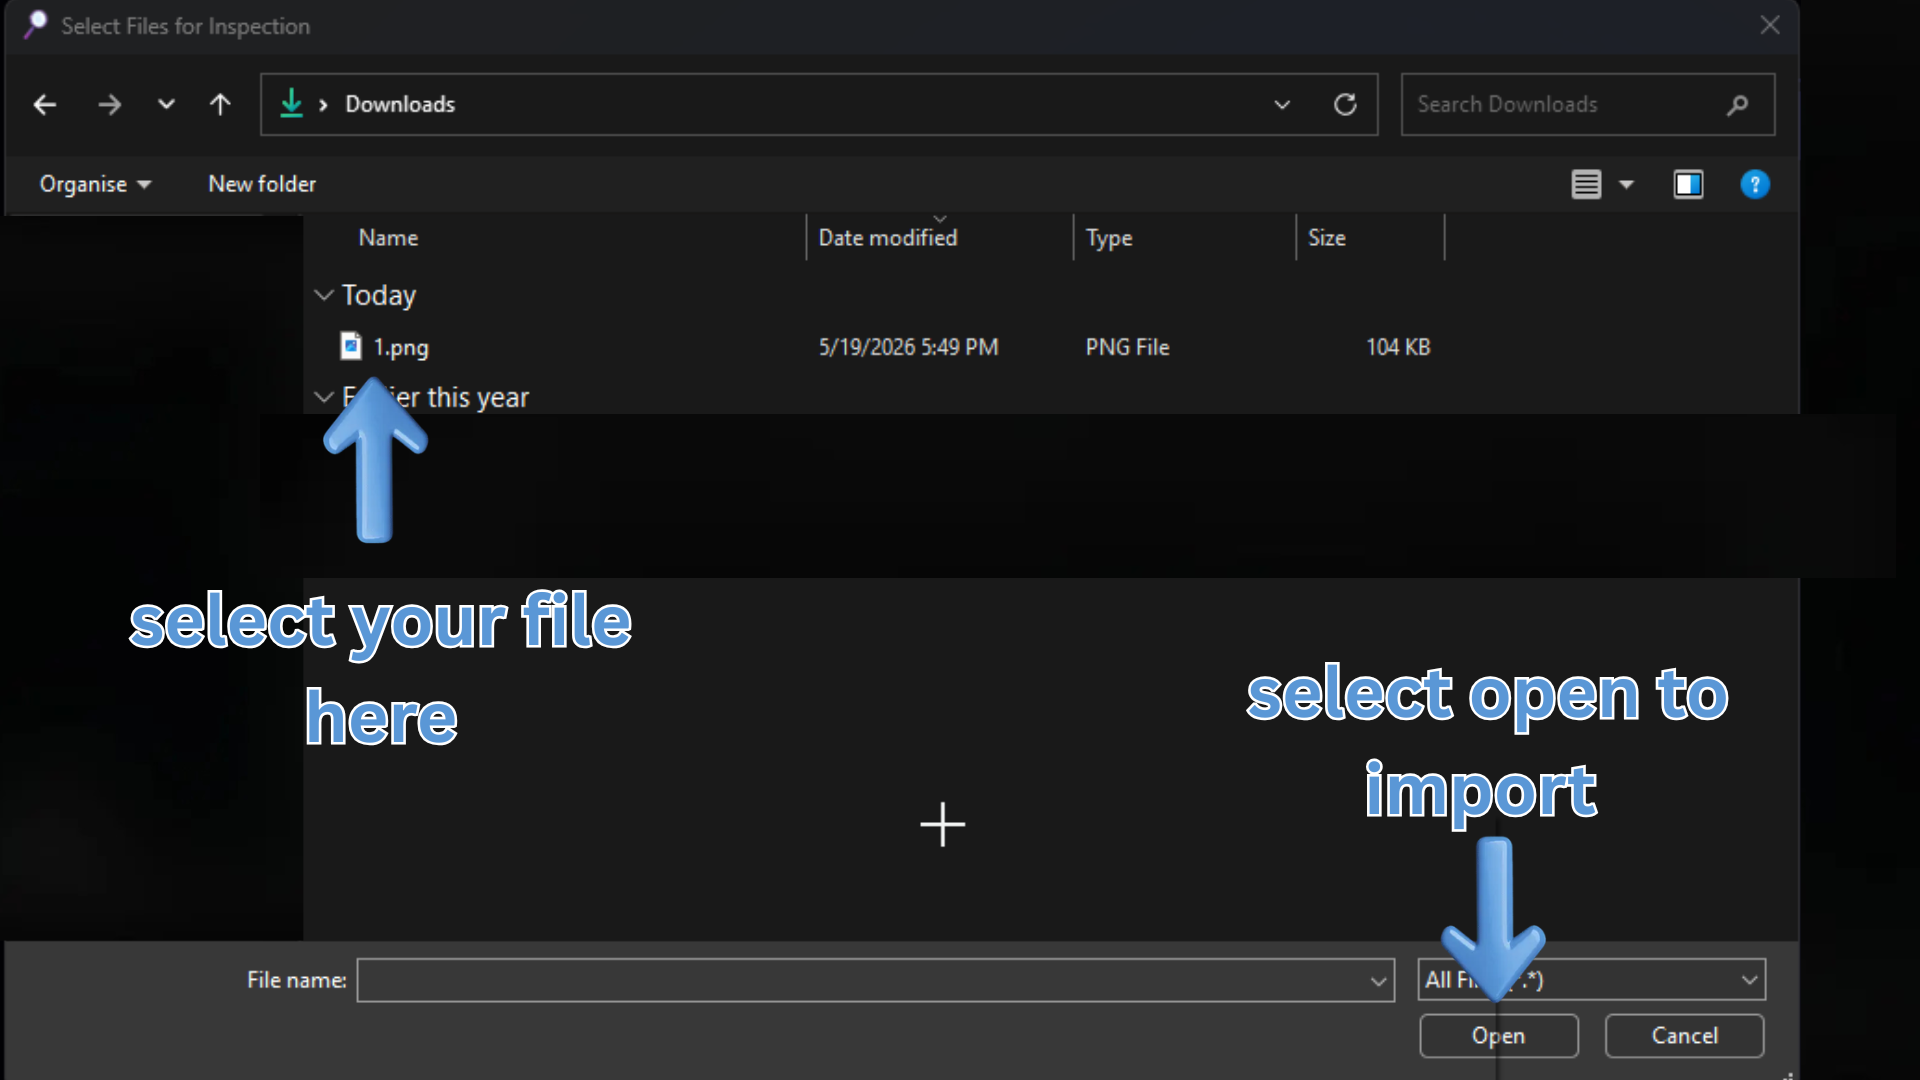Click the PNG File type cell
1920x1080 pixels.
pos(1127,347)
